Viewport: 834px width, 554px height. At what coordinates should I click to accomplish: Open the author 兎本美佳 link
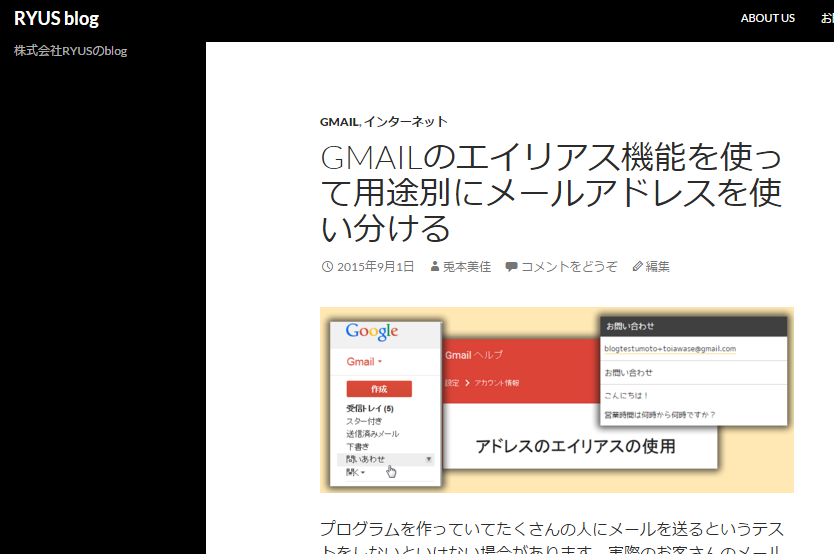pyautogui.click(x=466, y=266)
